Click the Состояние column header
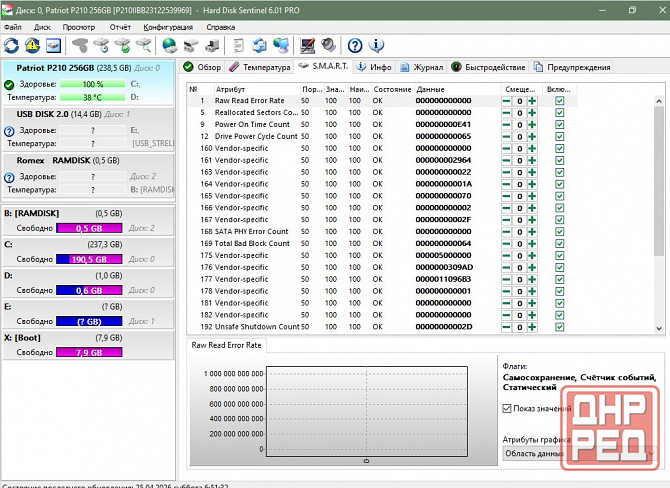670x488 pixels. (x=392, y=89)
